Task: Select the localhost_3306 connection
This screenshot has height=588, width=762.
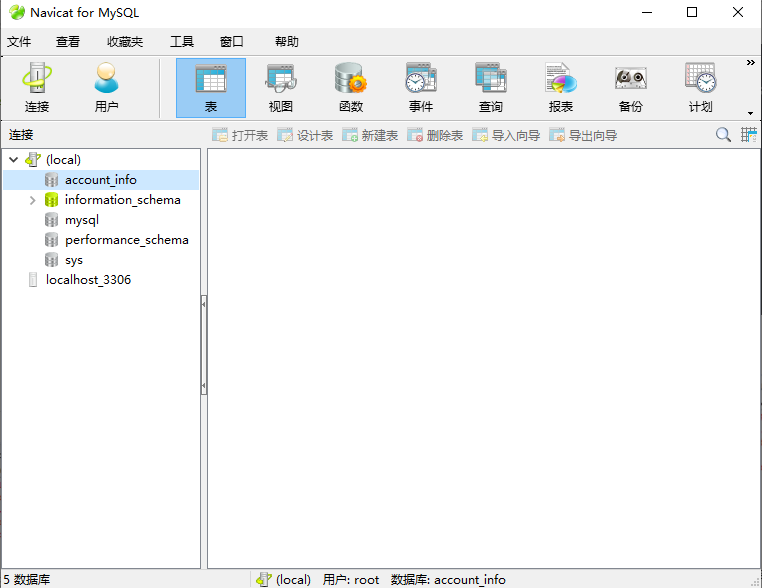Action: tap(88, 280)
